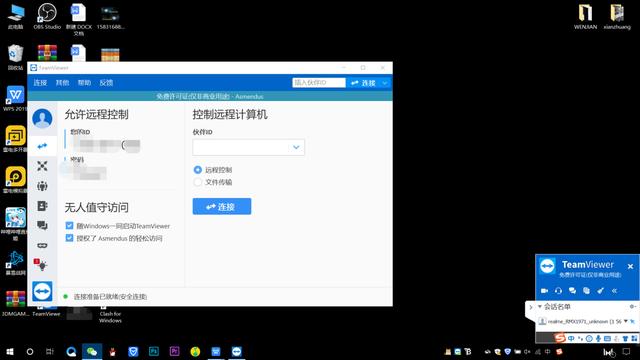Toggle easy access granted to Asmendus checkbox
This screenshot has height=360, width=640.
(69, 238)
